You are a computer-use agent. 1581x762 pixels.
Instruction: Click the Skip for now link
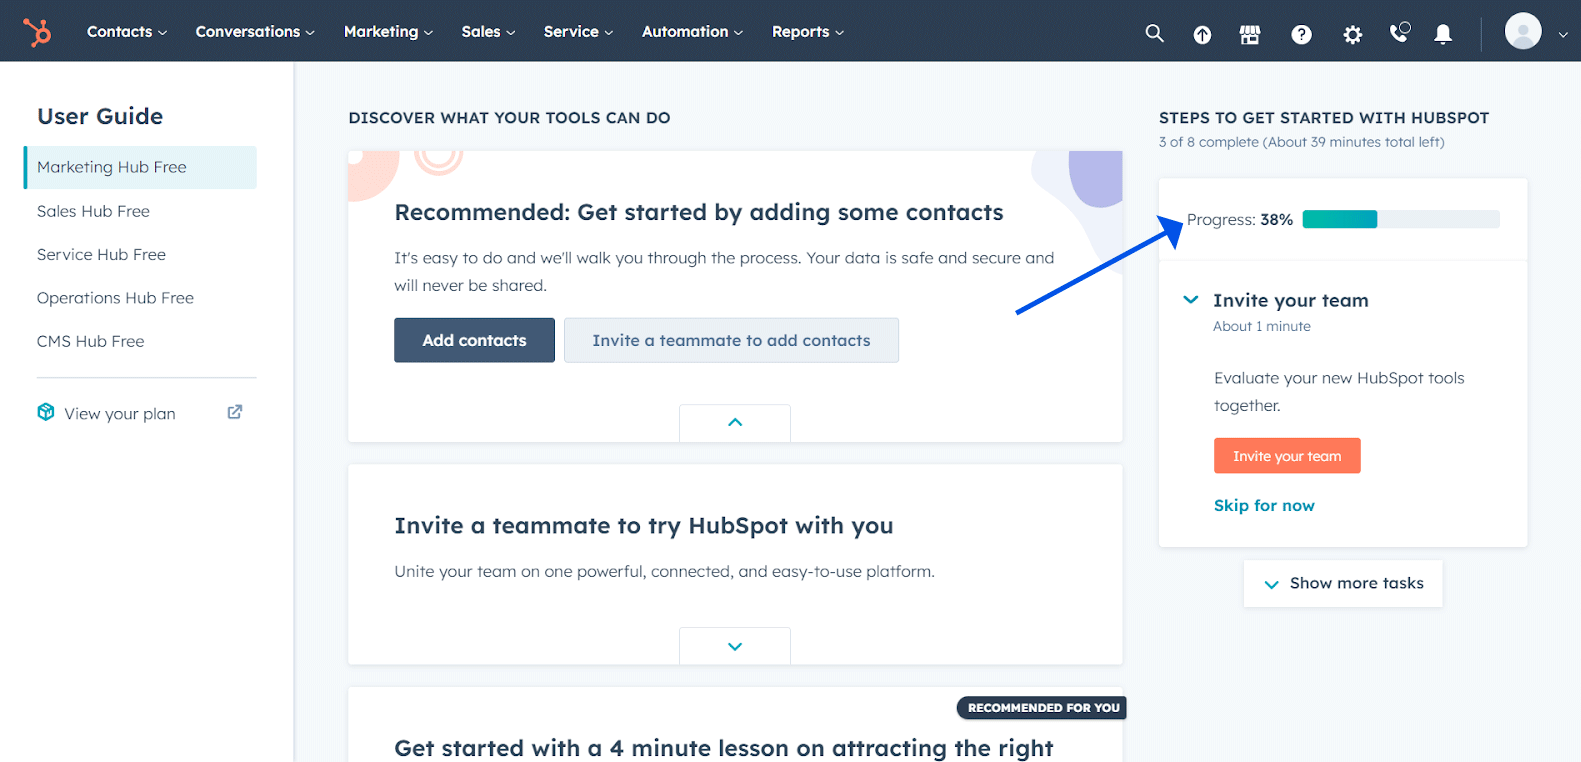1264,506
